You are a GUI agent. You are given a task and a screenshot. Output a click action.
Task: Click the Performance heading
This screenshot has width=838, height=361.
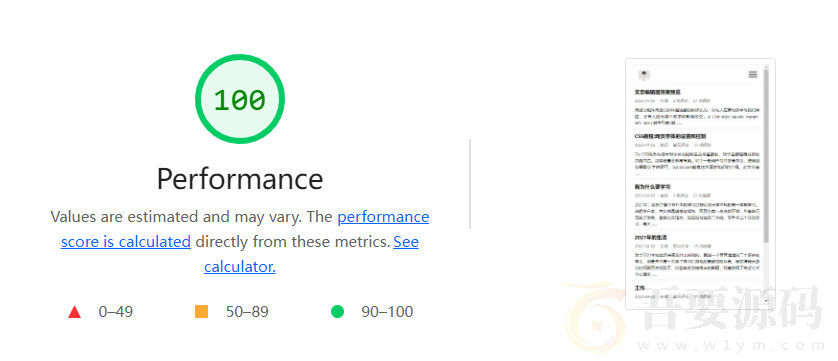click(239, 179)
